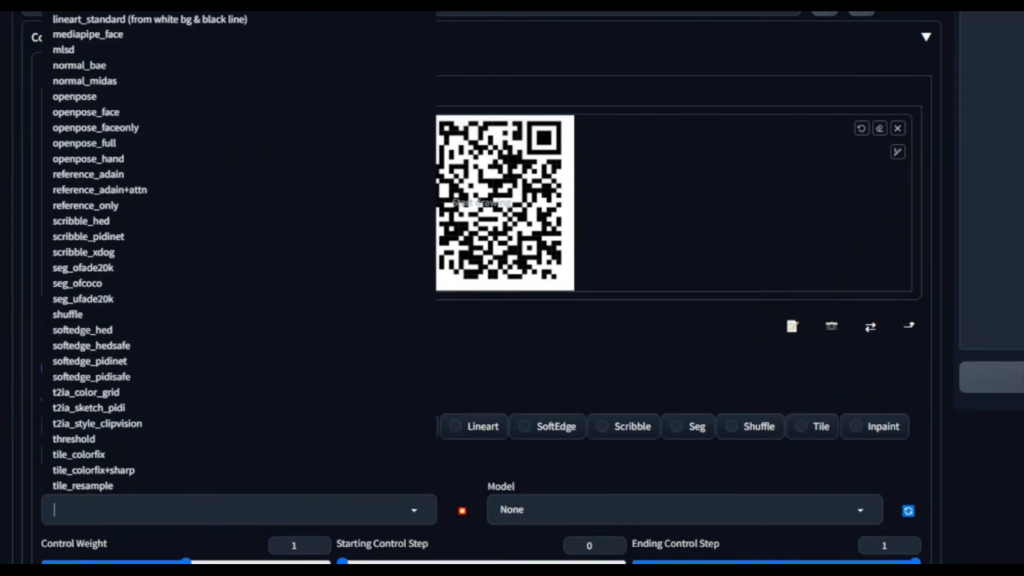Choose tile_resample from the list

click(82, 486)
